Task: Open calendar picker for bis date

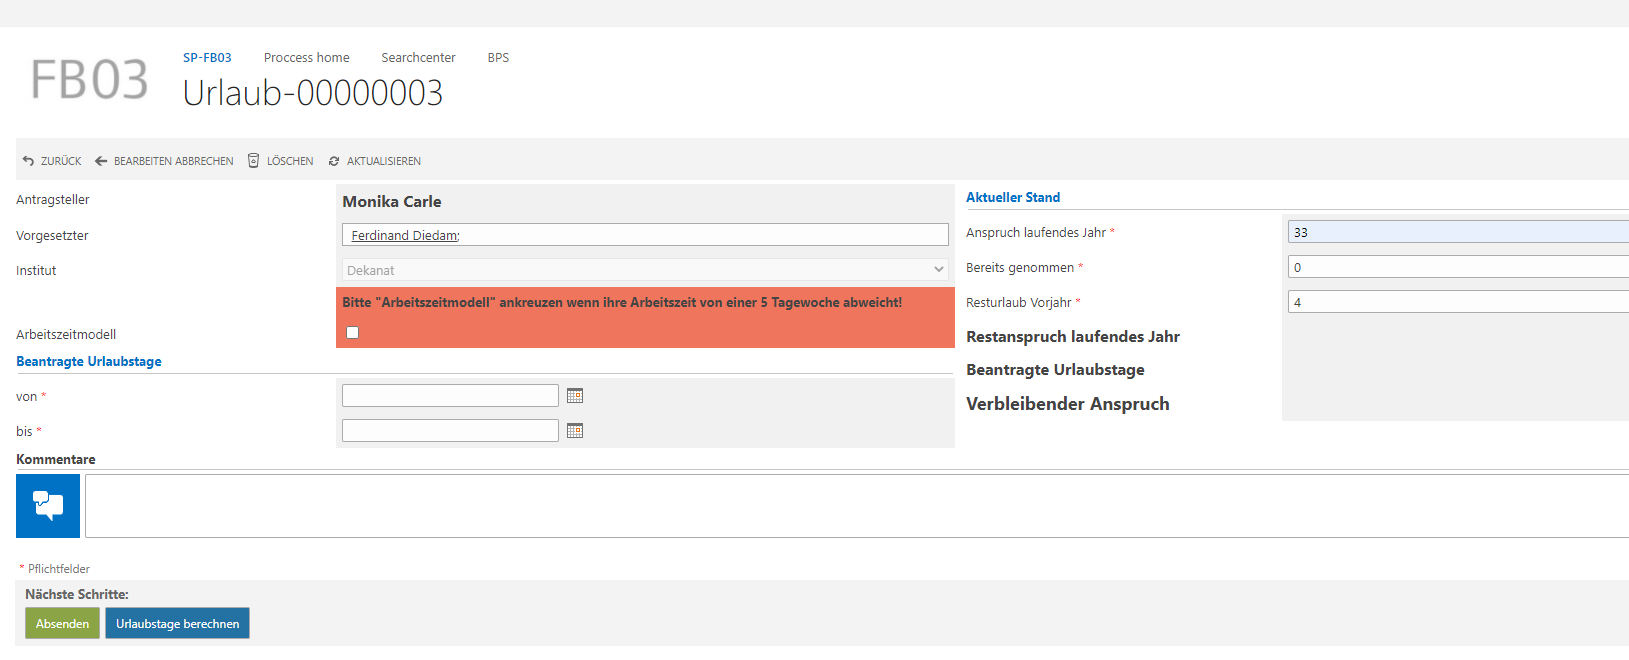Action: 575,431
